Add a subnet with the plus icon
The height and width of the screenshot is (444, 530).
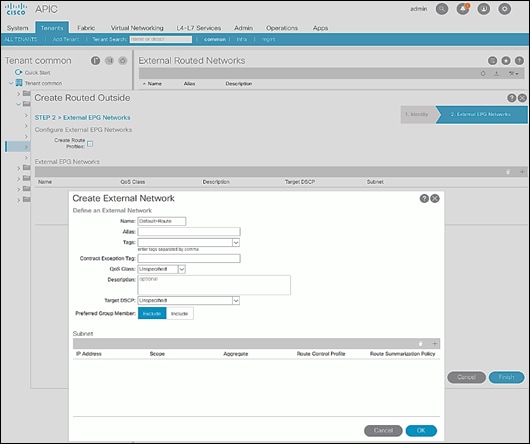435,344
